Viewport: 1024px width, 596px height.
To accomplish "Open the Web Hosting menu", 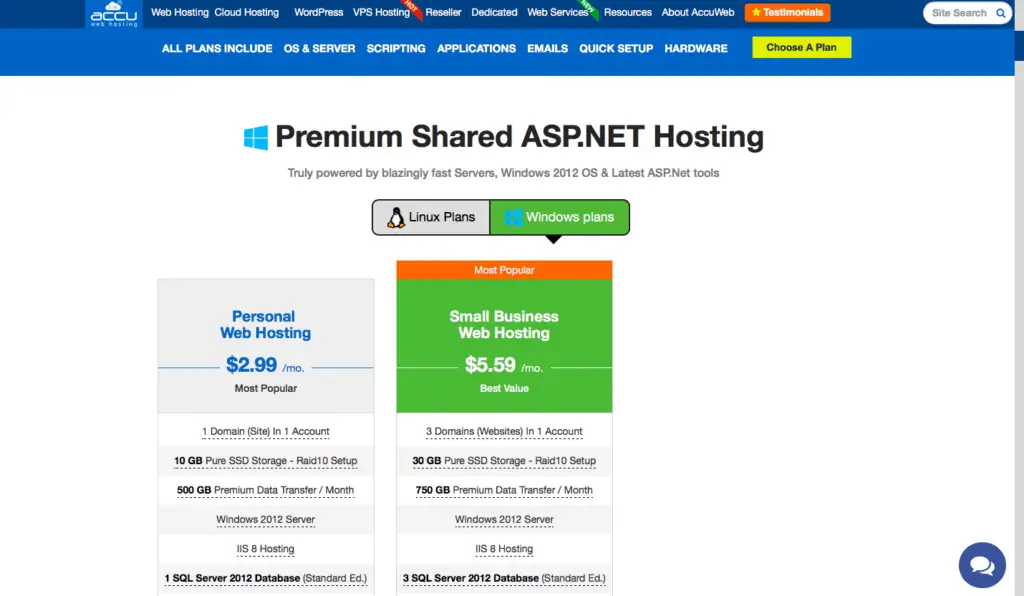I will [x=180, y=12].
